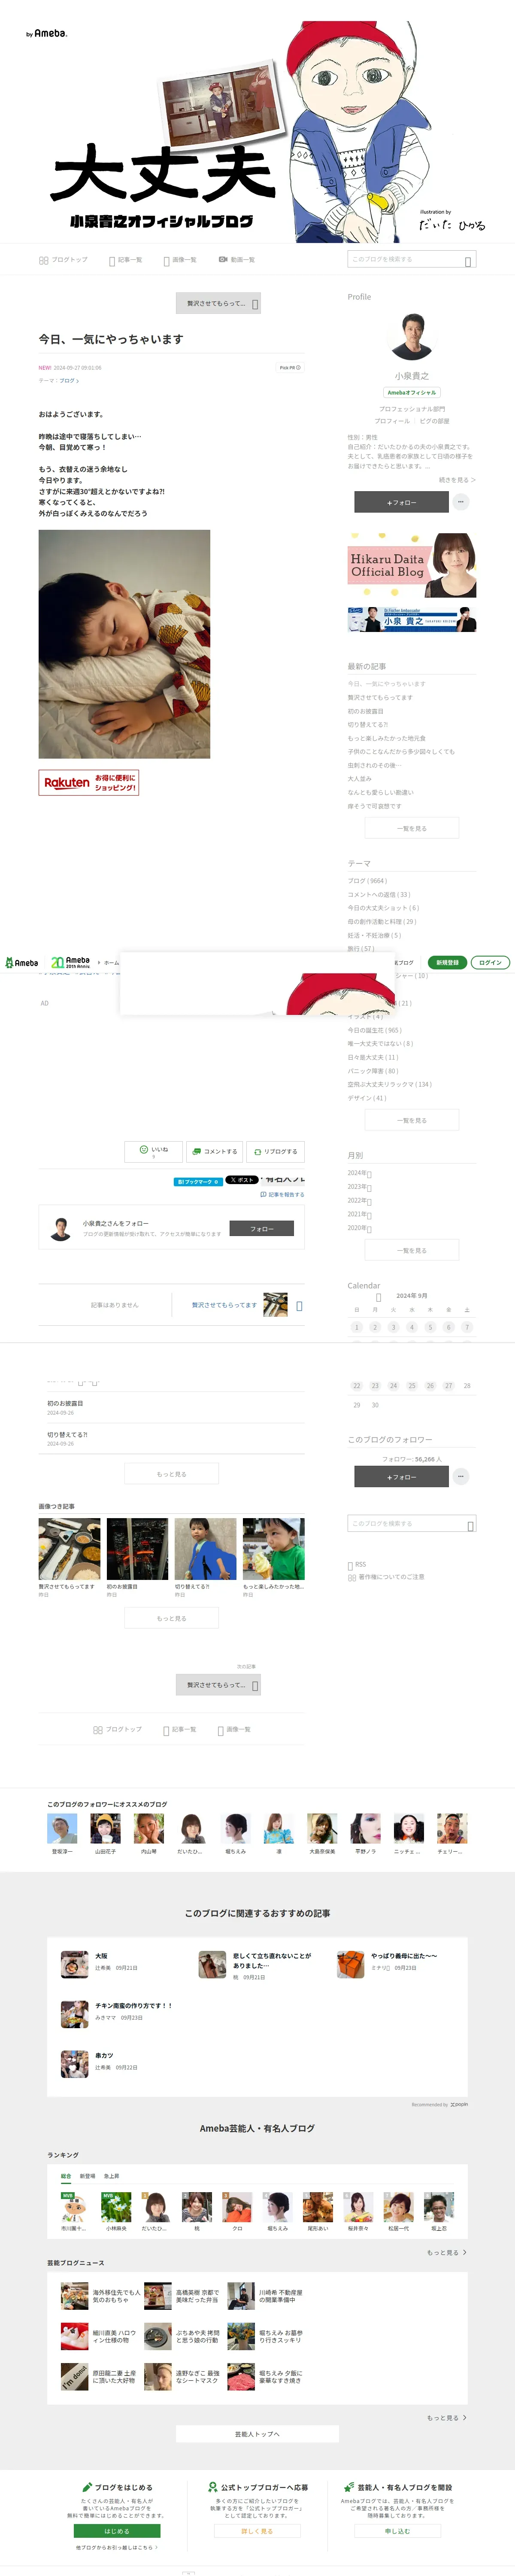Click the article title 今日、一気にやっちゃいます

pos(111,339)
